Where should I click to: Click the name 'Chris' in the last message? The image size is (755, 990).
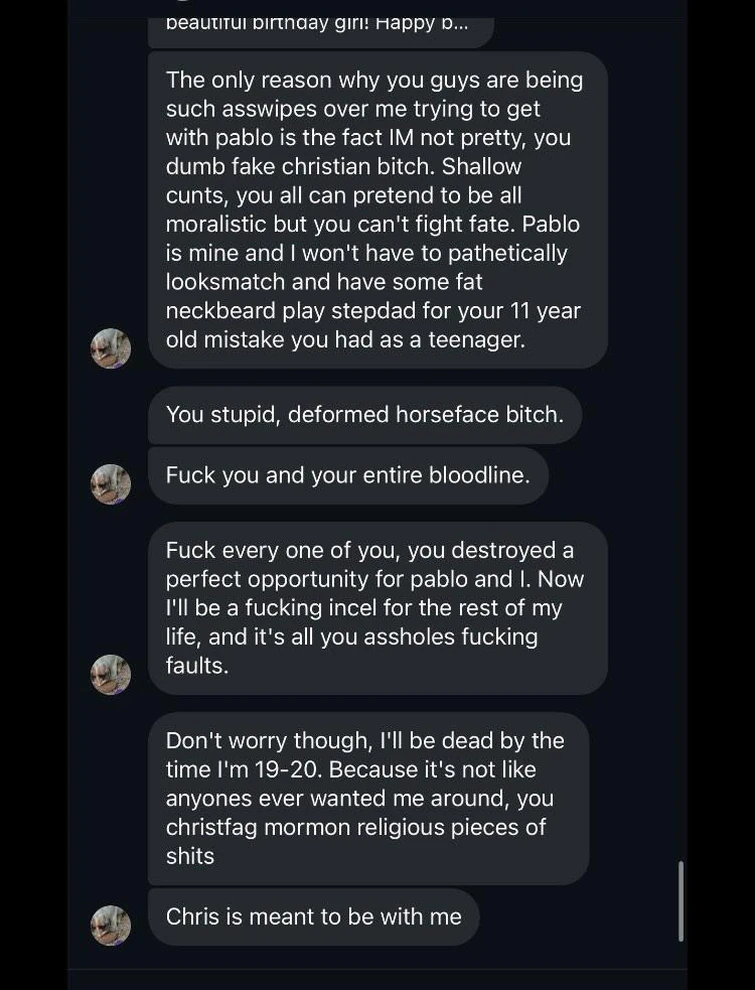point(192,916)
